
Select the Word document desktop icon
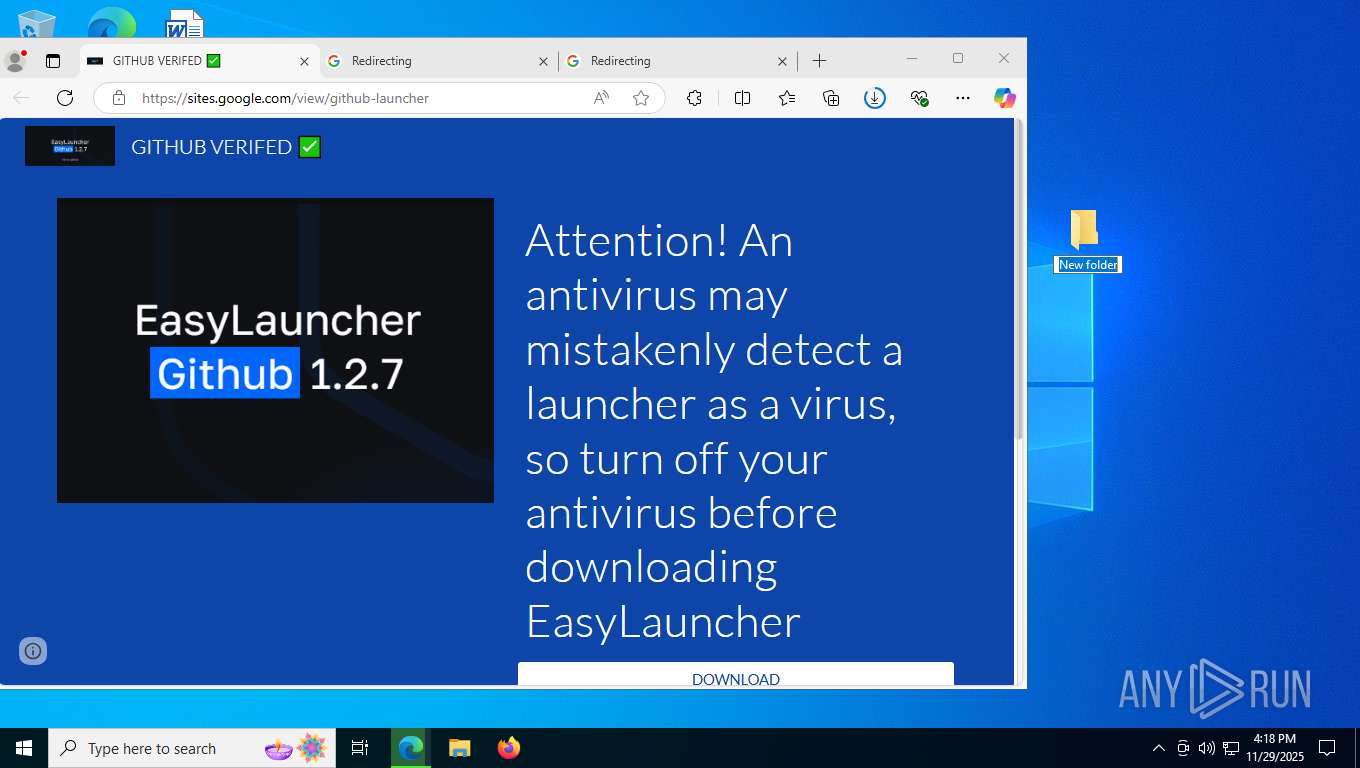[x=185, y=22]
